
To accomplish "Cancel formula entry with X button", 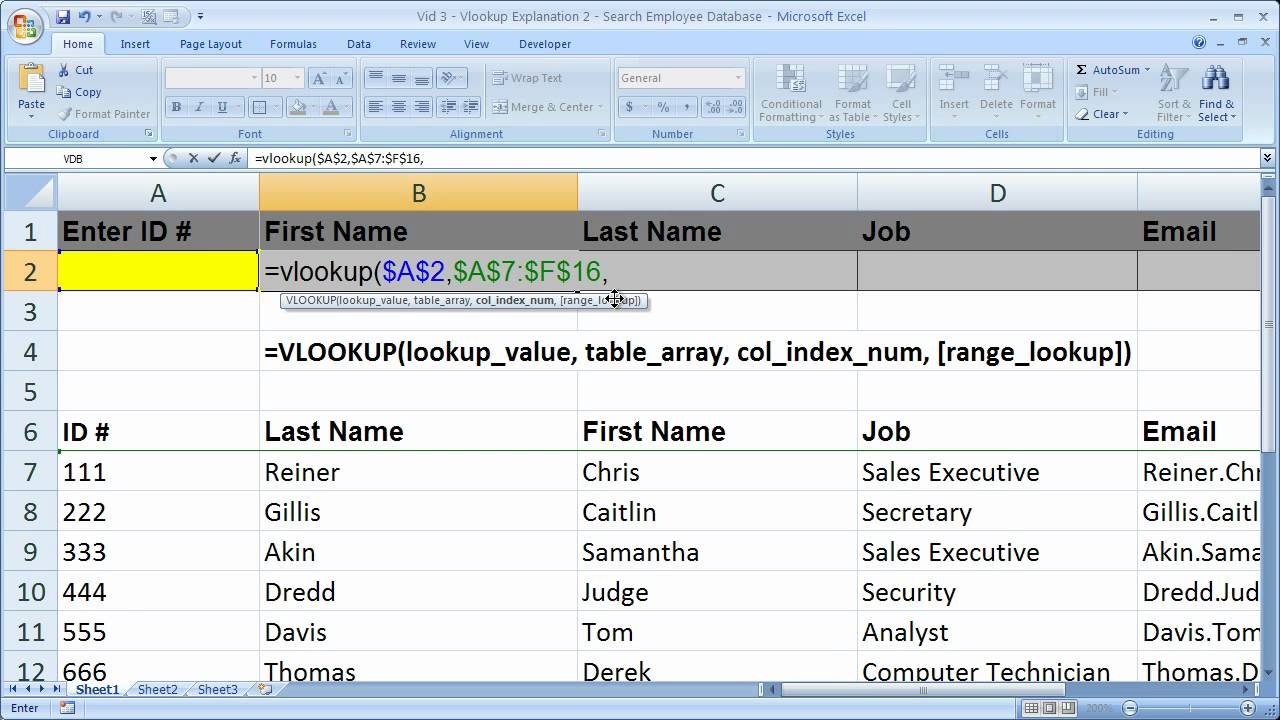I will coord(193,158).
